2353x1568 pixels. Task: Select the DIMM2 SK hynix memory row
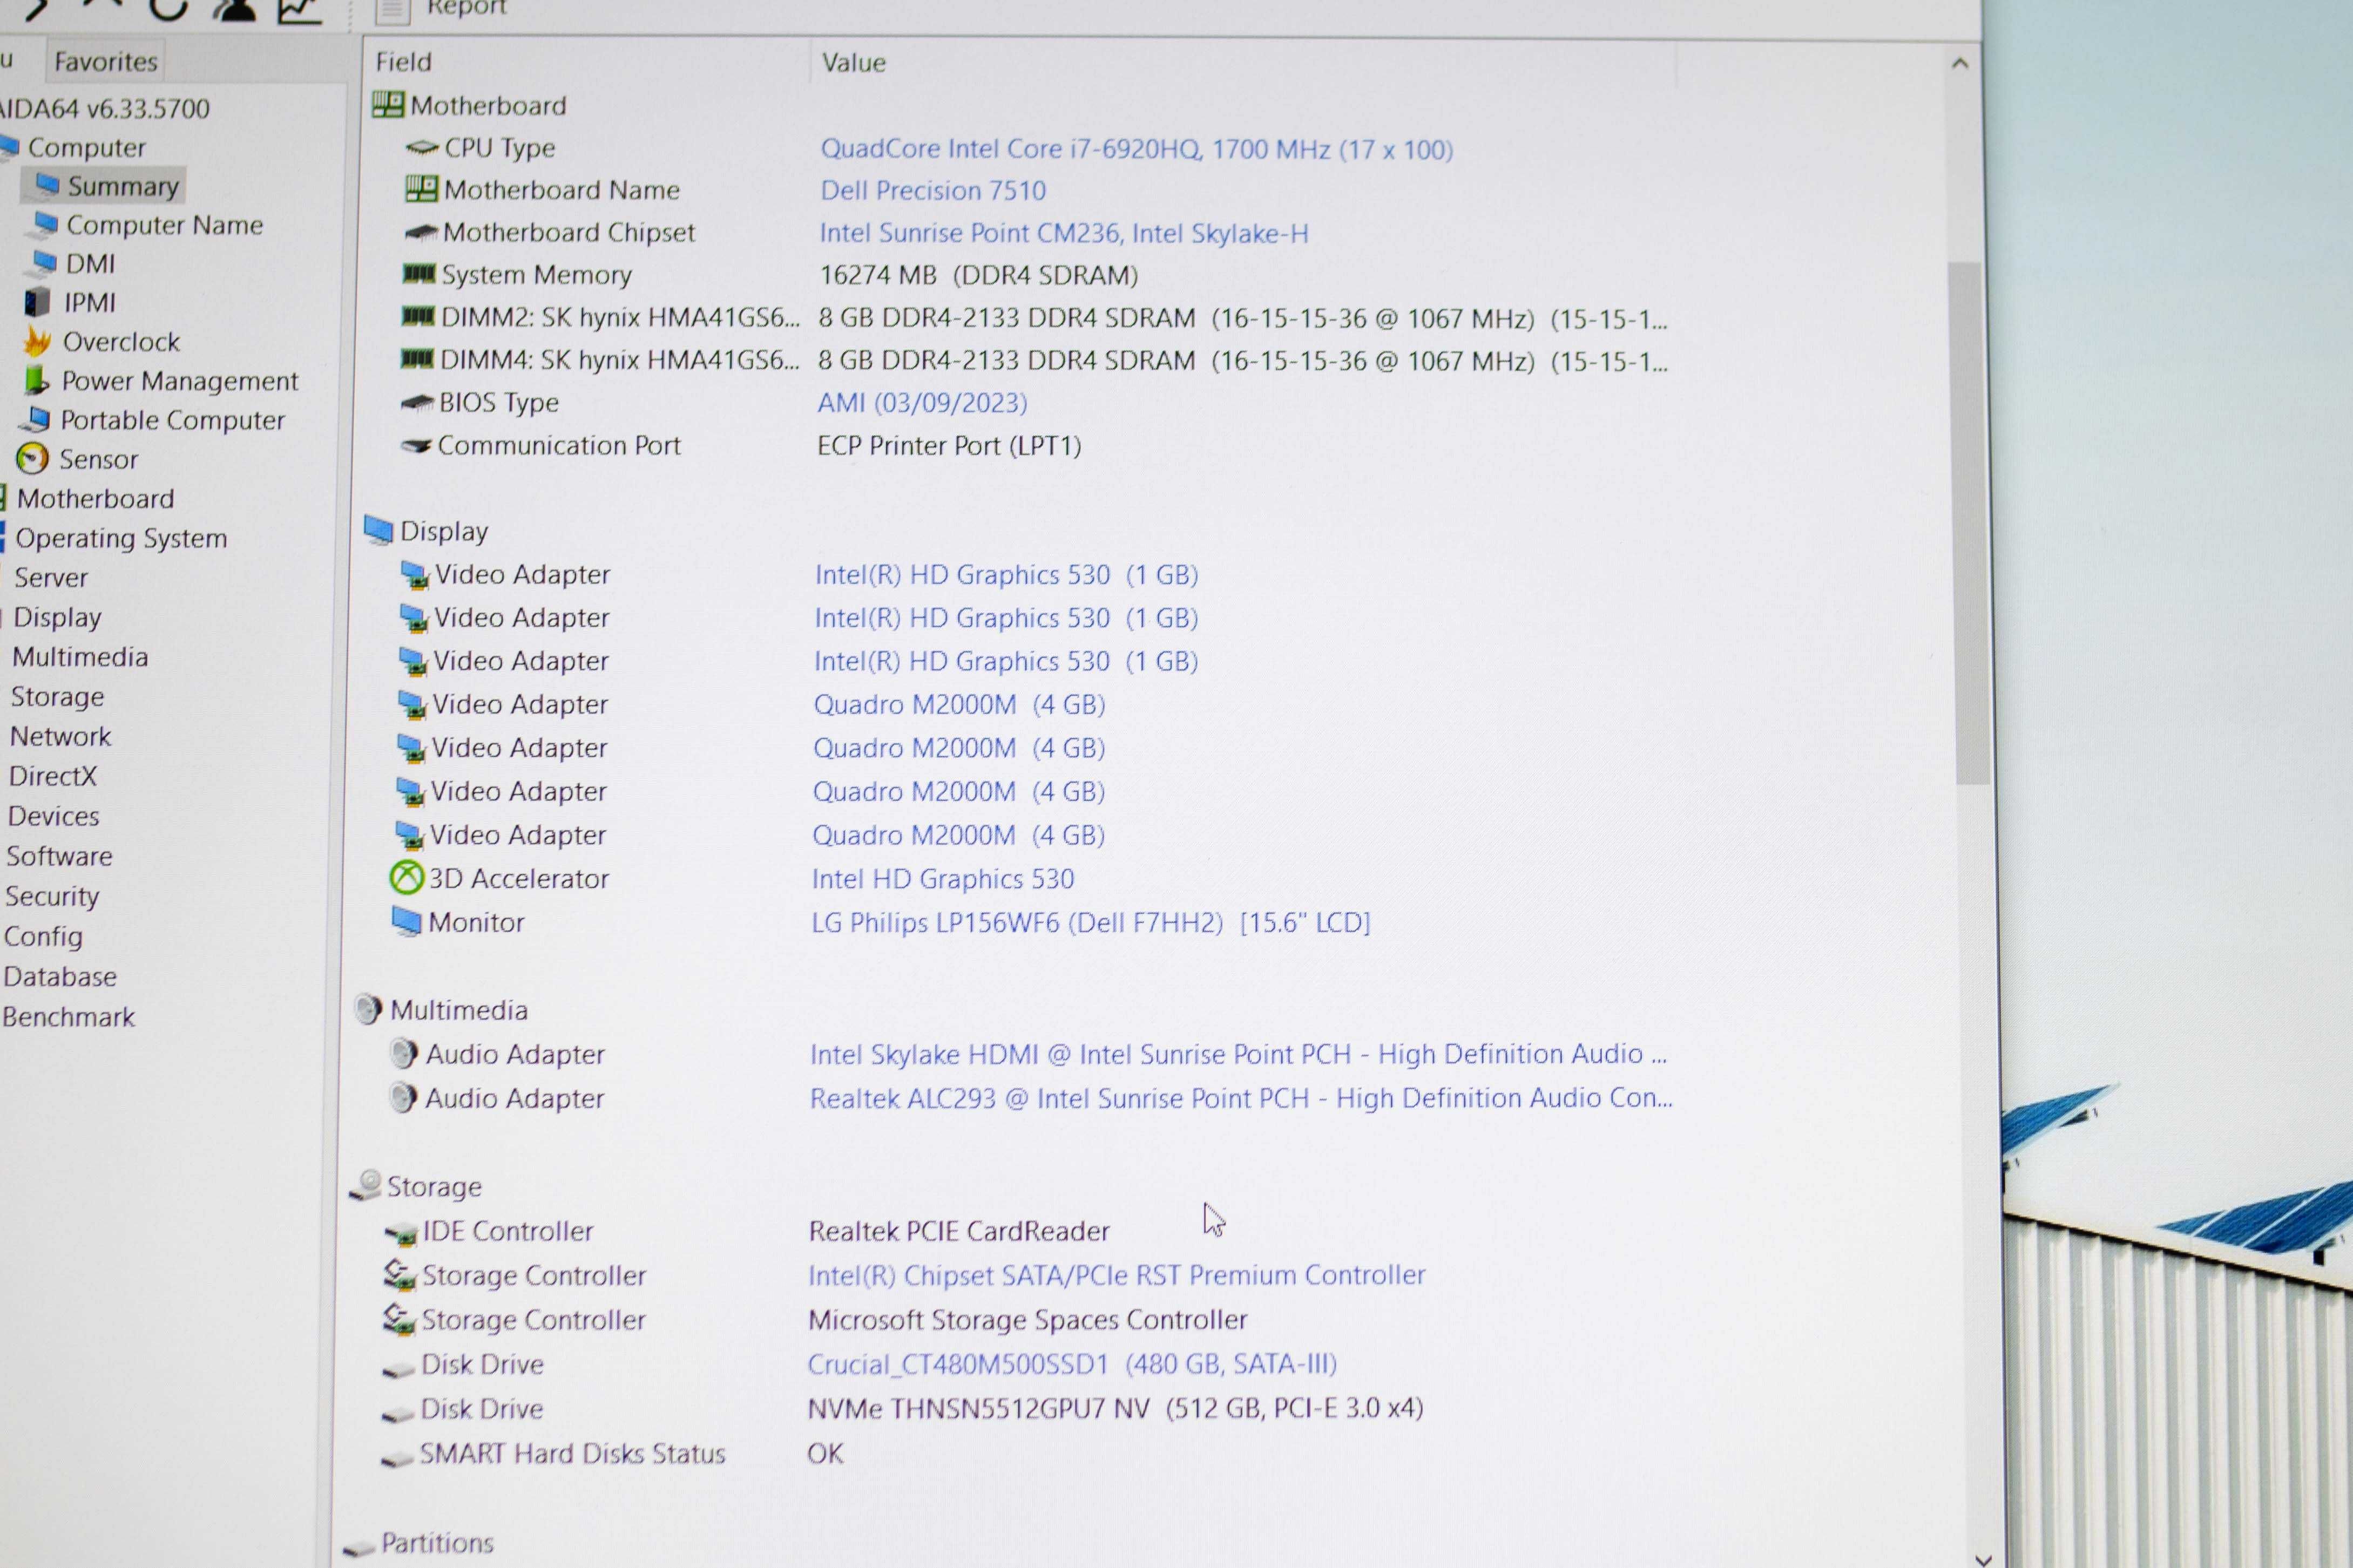click(x=1034, y=318)
